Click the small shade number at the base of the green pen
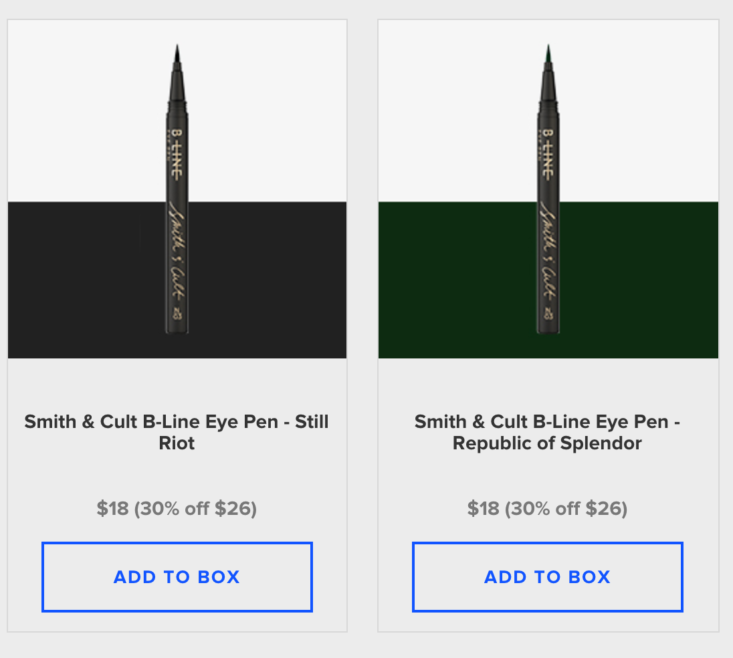 (548, 313)
